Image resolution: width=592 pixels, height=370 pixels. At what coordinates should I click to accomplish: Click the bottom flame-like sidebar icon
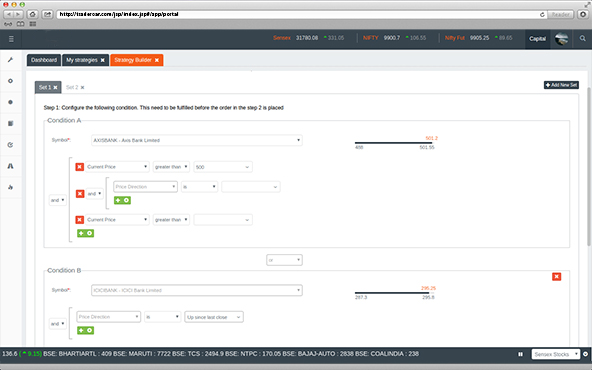point(11,187)
